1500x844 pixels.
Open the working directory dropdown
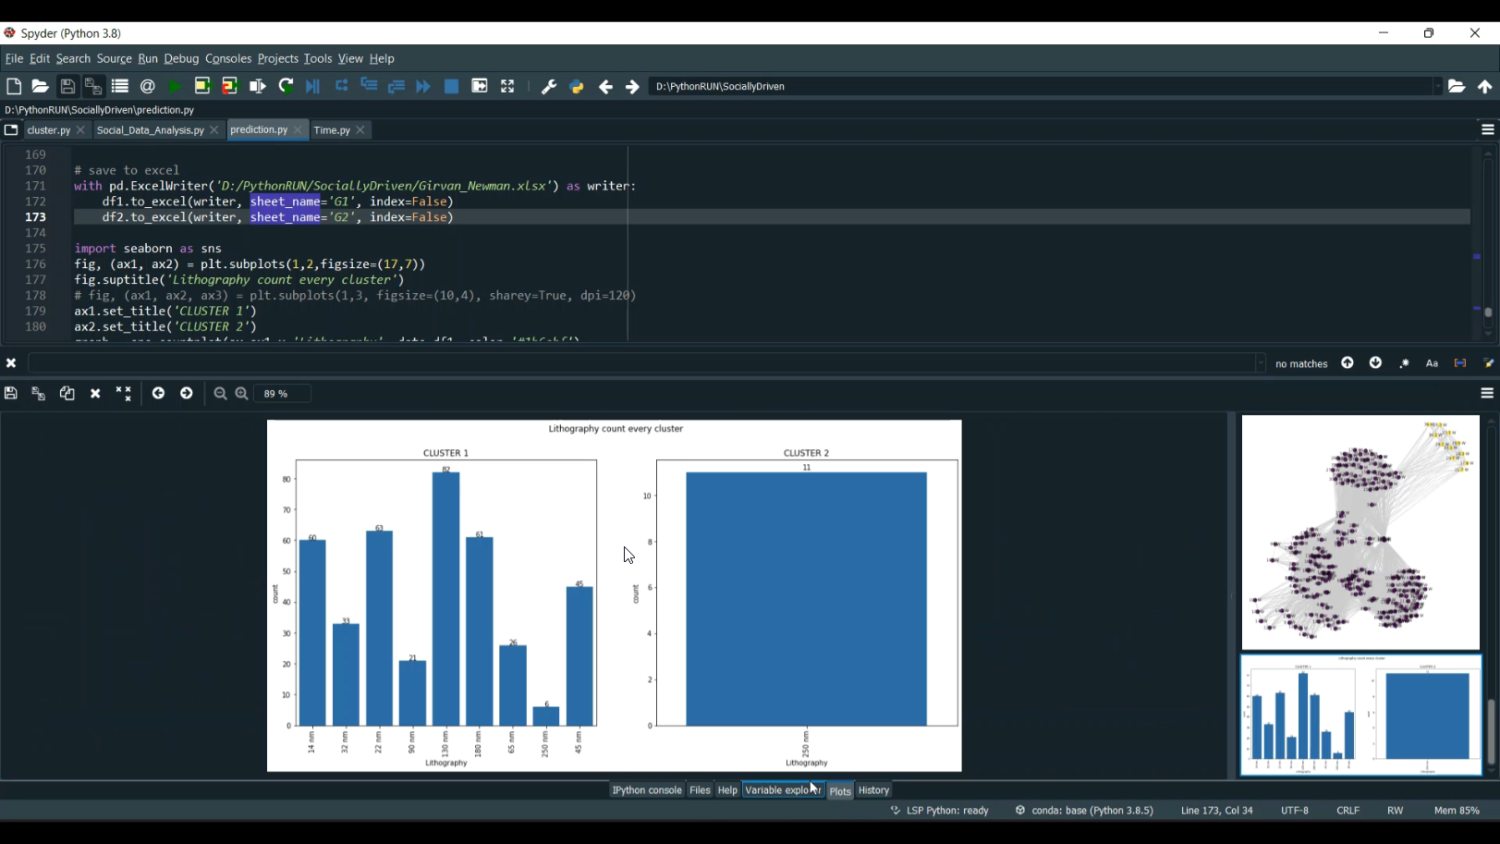pos(1437,86)
